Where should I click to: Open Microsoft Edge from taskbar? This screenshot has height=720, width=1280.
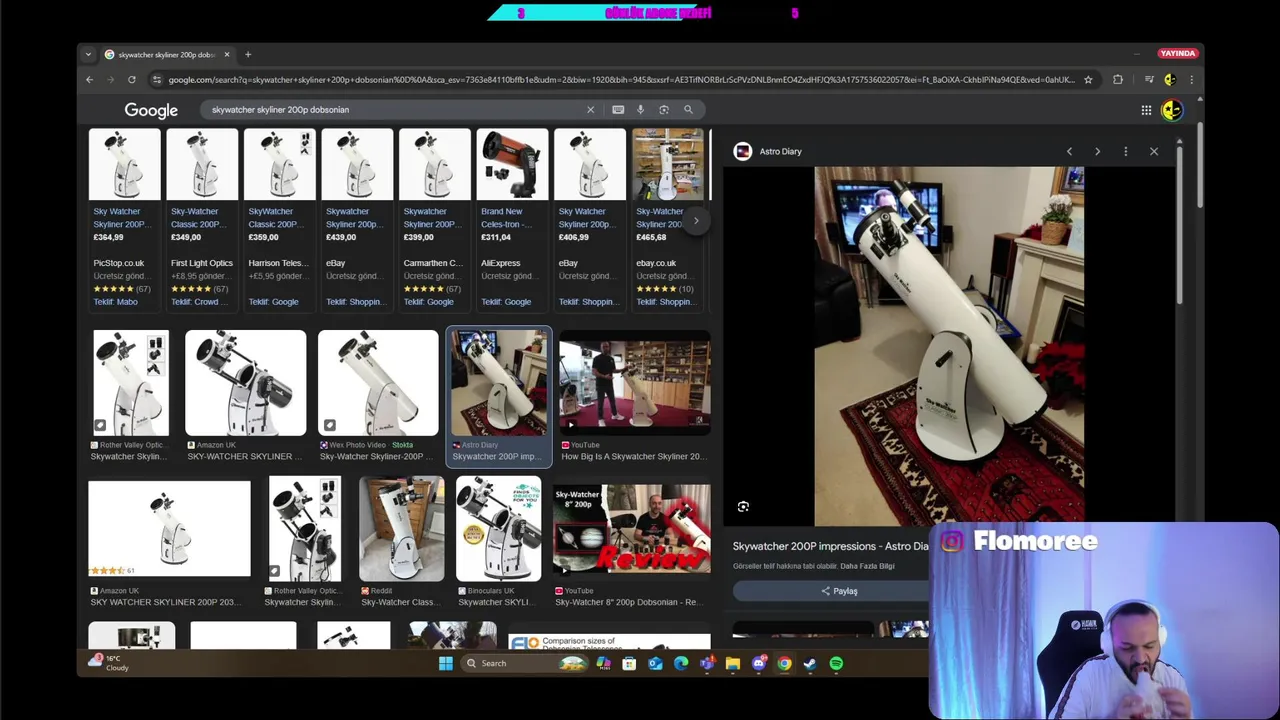click(x=681, y=663)
